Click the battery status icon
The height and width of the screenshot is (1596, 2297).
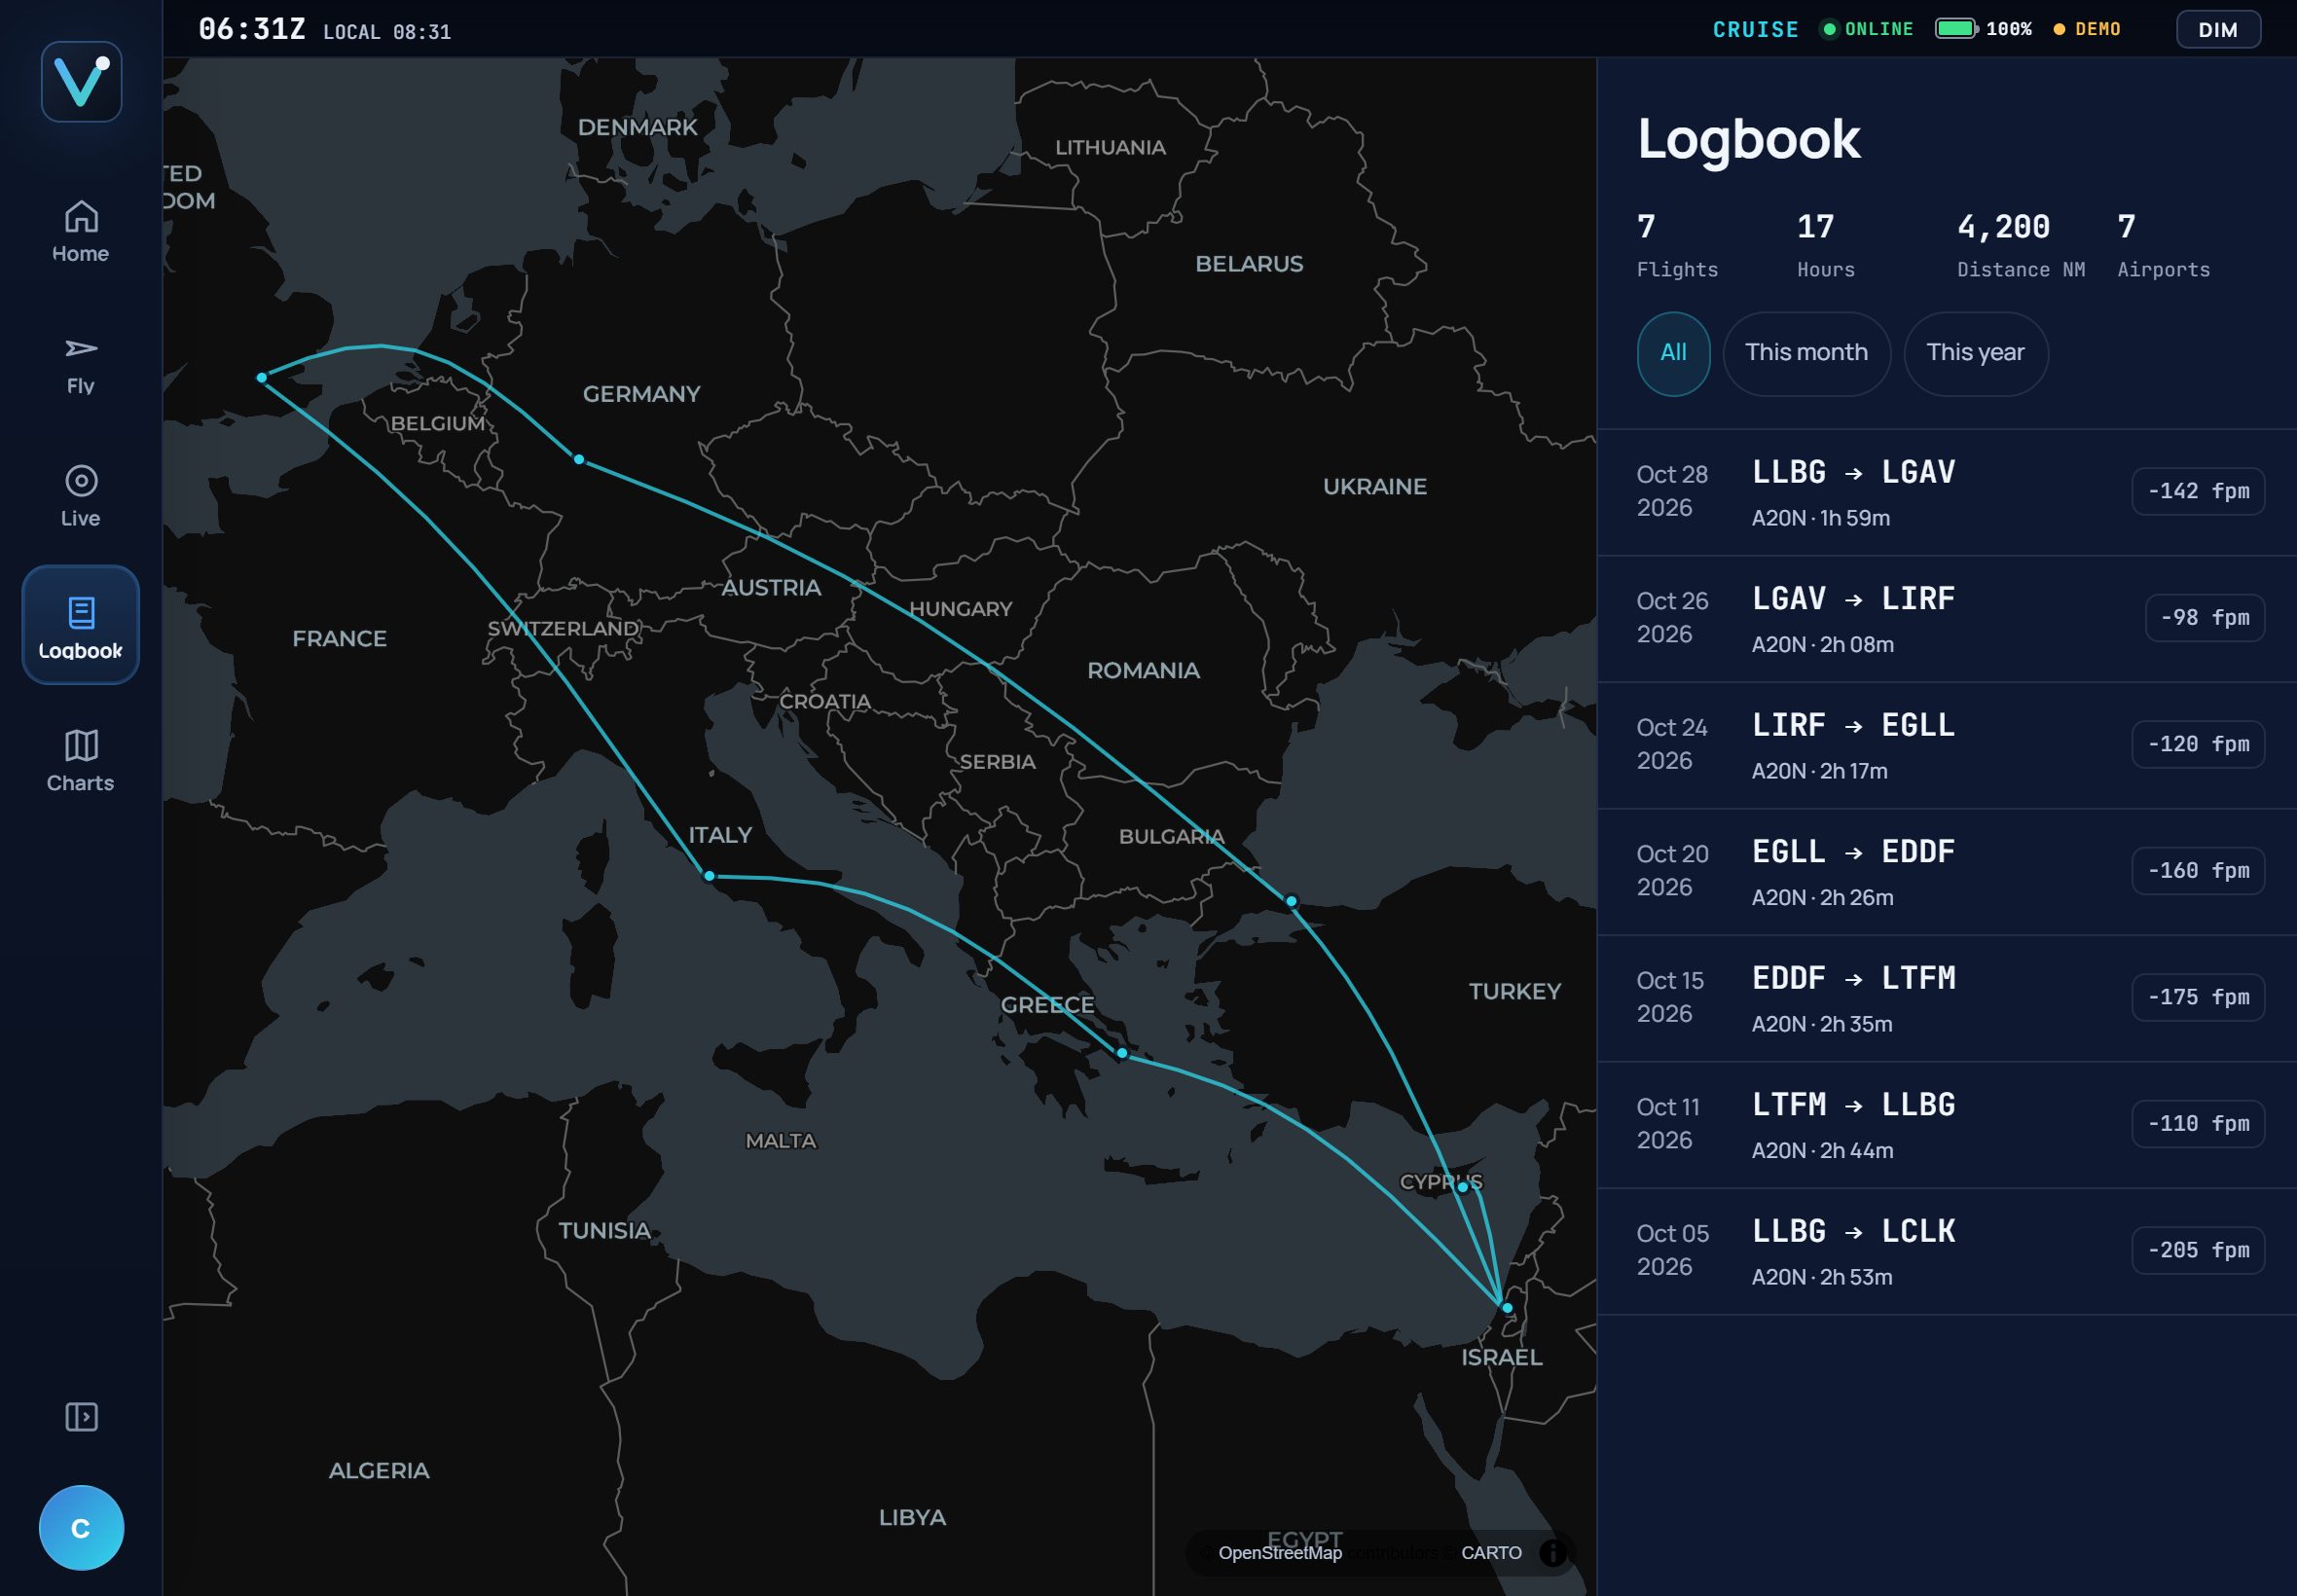point(1956,29)
